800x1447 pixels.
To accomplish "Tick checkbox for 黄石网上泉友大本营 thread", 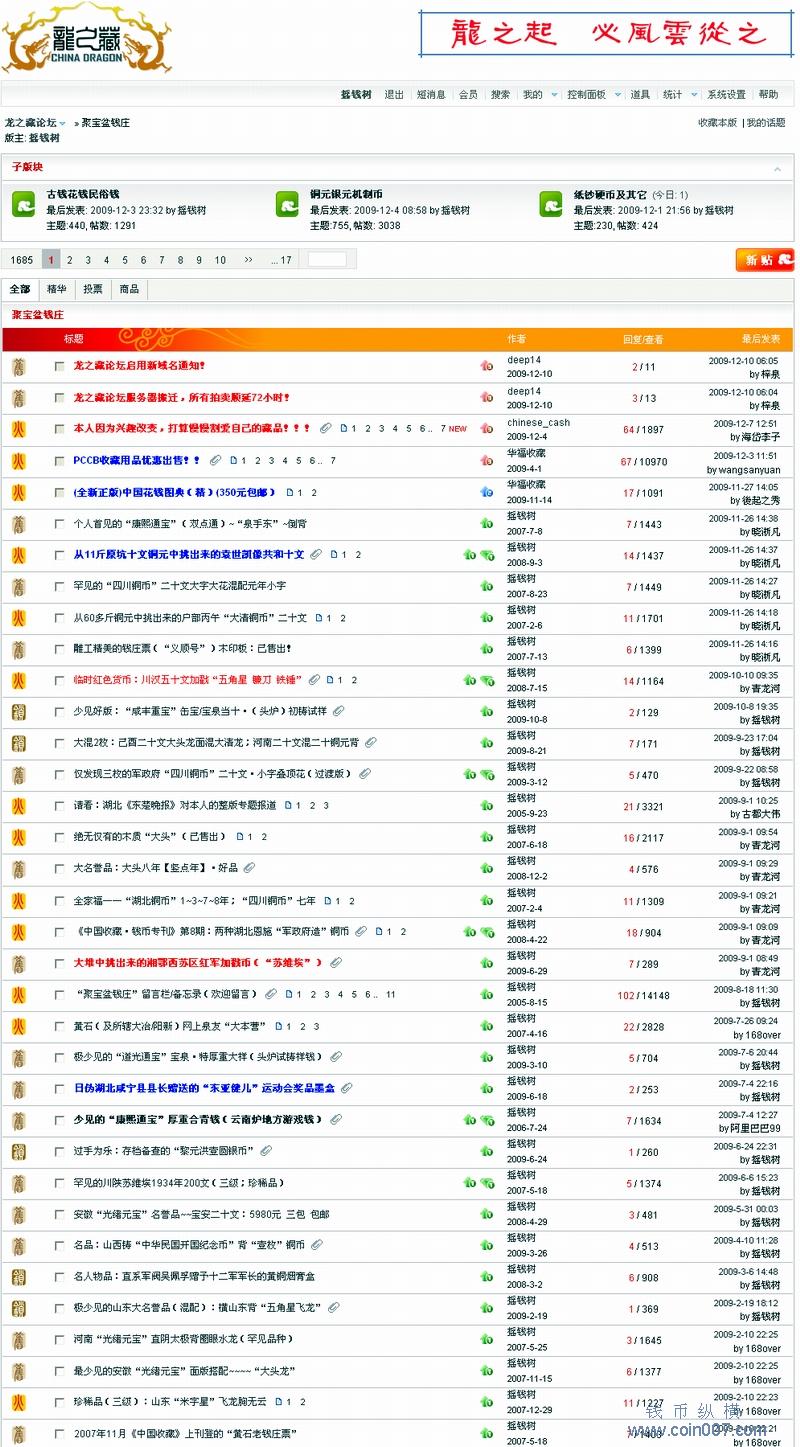I will (x=59, y=1026).
